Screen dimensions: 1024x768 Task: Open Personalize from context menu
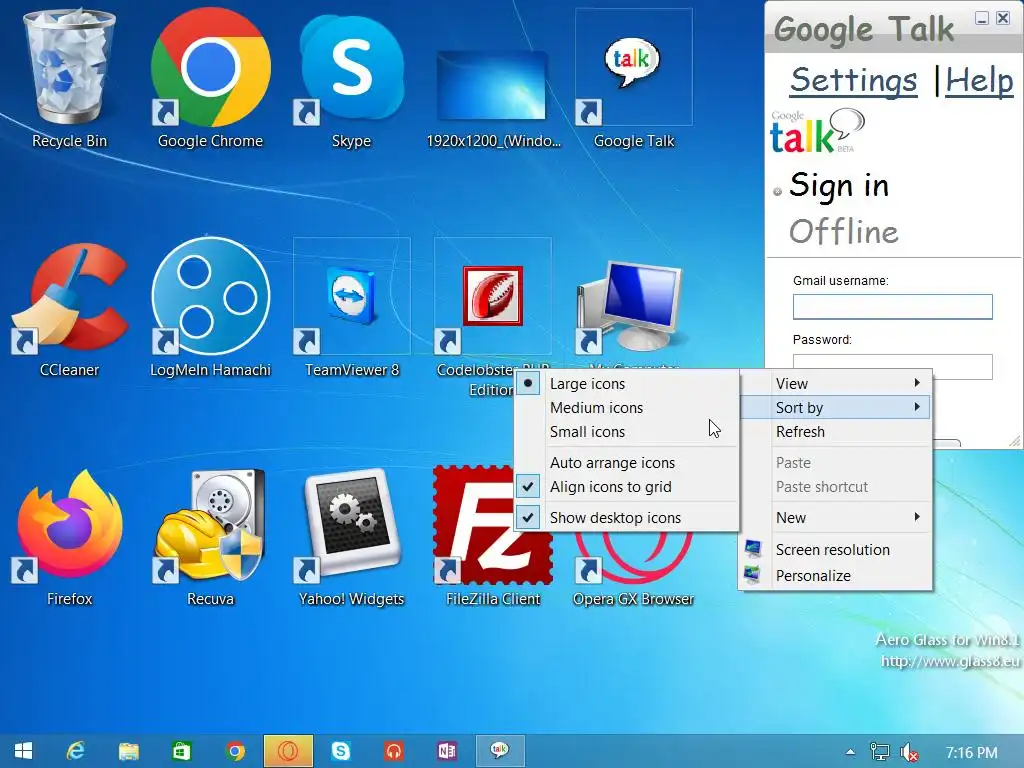[835, 575]
